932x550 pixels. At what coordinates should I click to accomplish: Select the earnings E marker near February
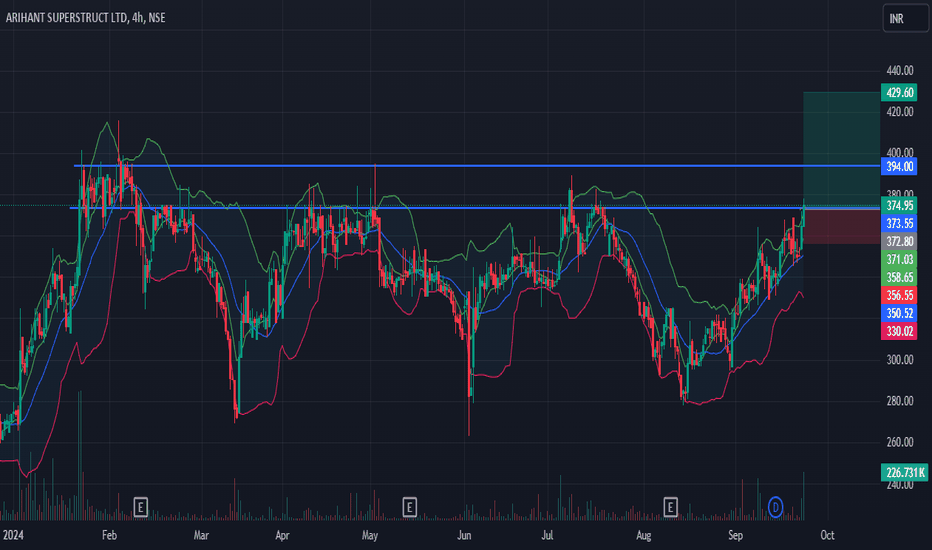(140, 507)
